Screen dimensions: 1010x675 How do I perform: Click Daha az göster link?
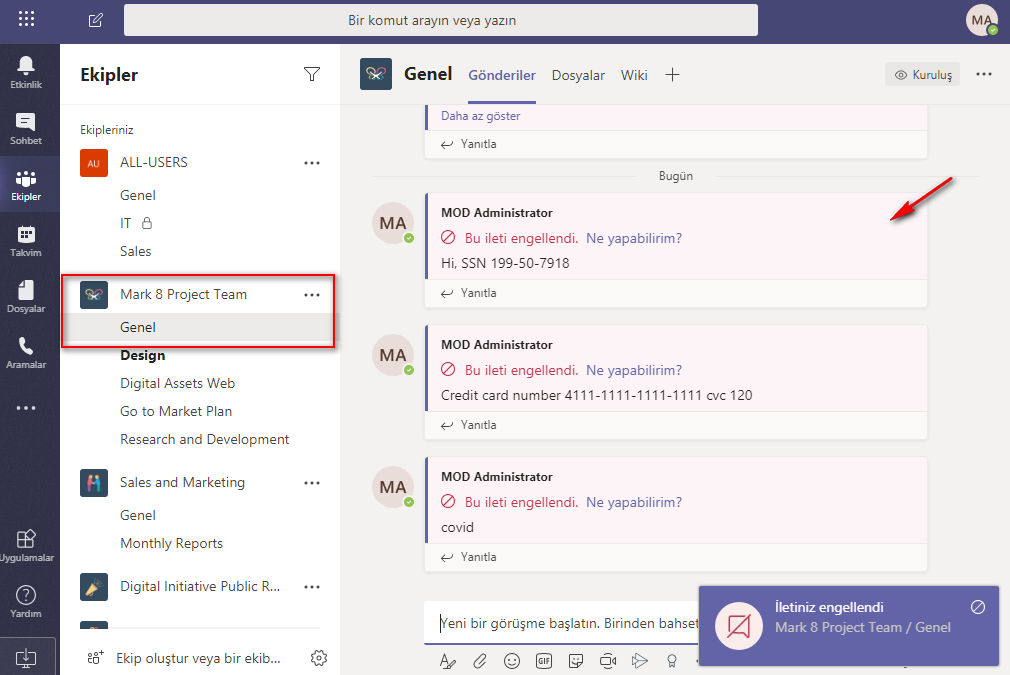480,116
